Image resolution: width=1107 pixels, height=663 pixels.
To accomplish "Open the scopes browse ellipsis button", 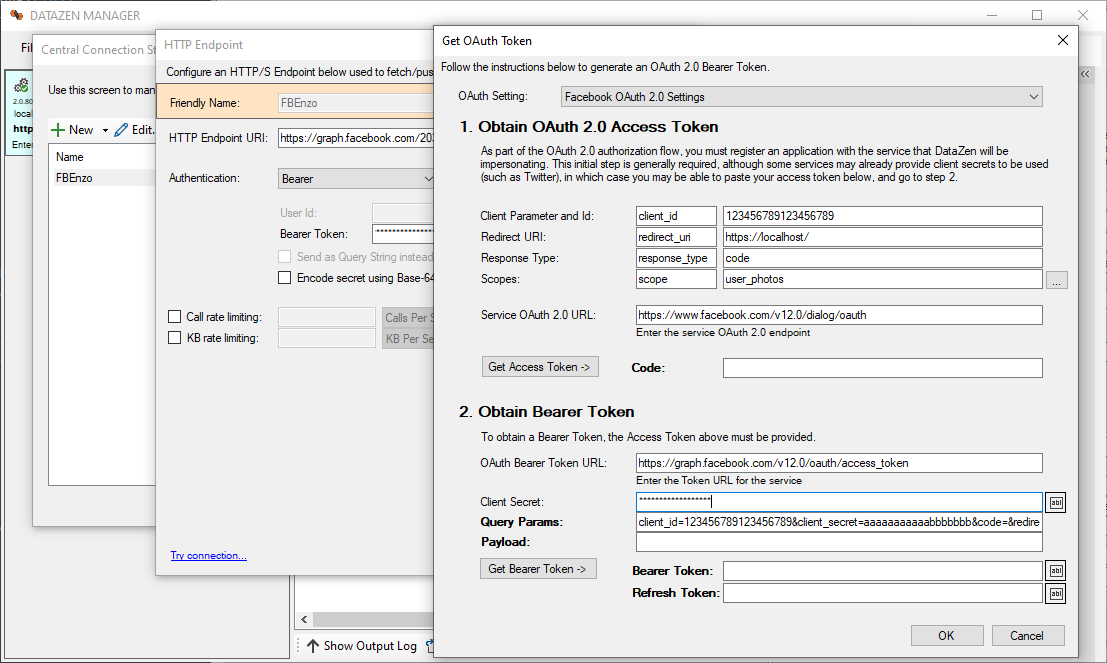I will 1056,280.
